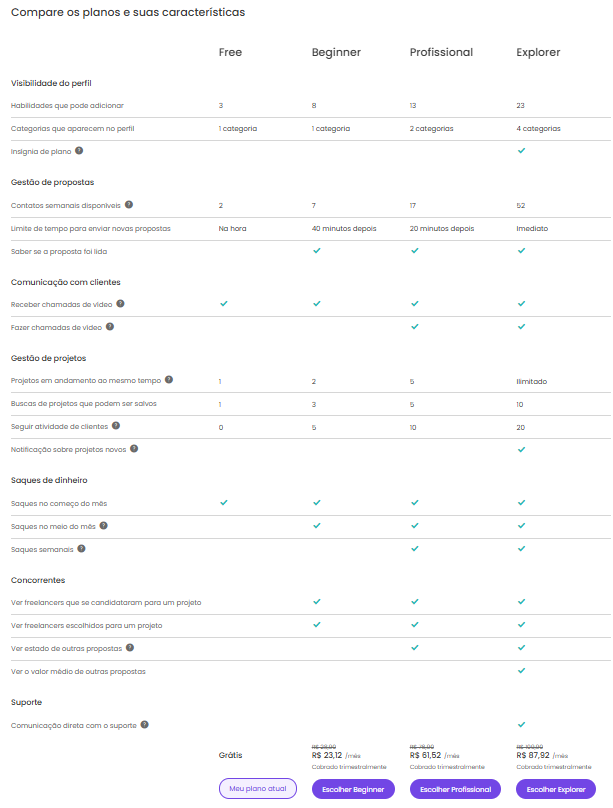Click the Meu plano atual button
Screen dimensions: 613x808
pos(257,788)
